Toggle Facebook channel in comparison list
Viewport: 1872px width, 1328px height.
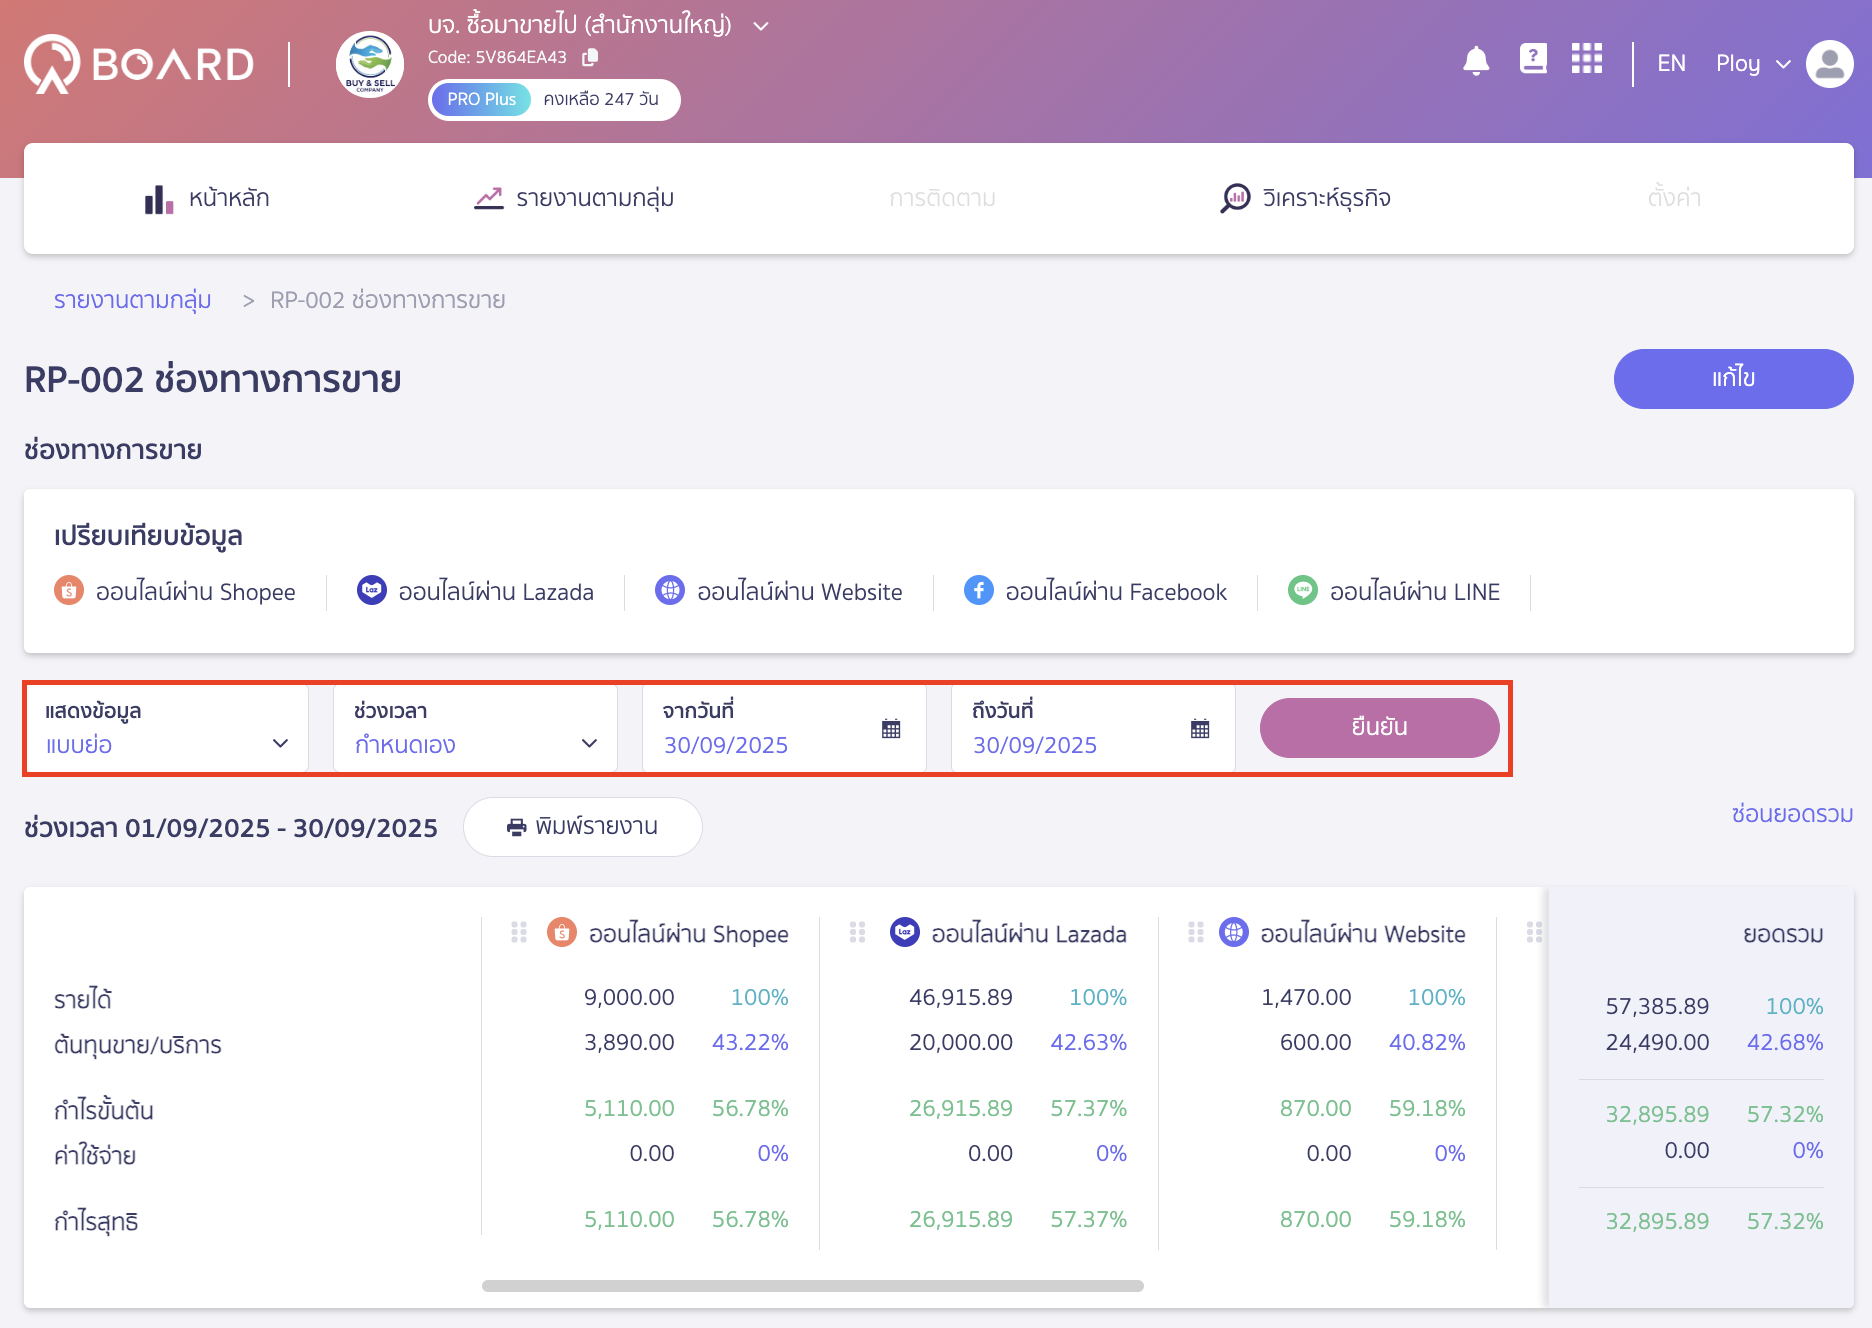click(1096, 592)
